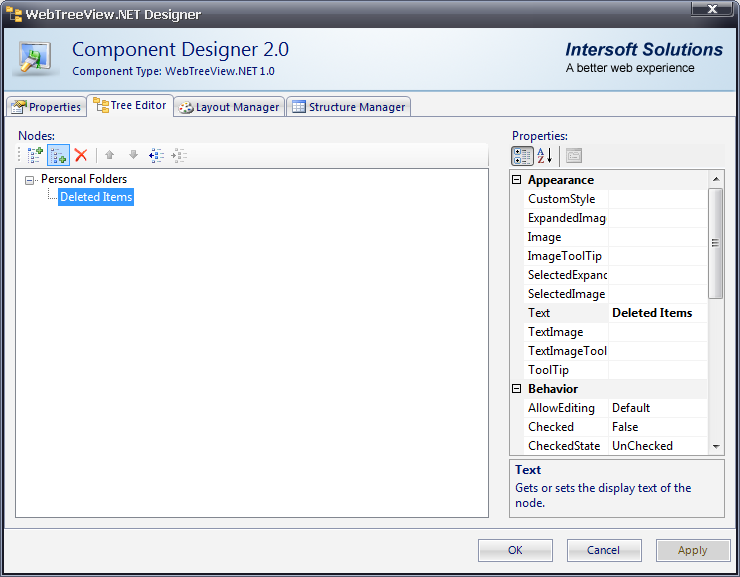
Task: Click the Cancel button
Action: coord(604,550)
